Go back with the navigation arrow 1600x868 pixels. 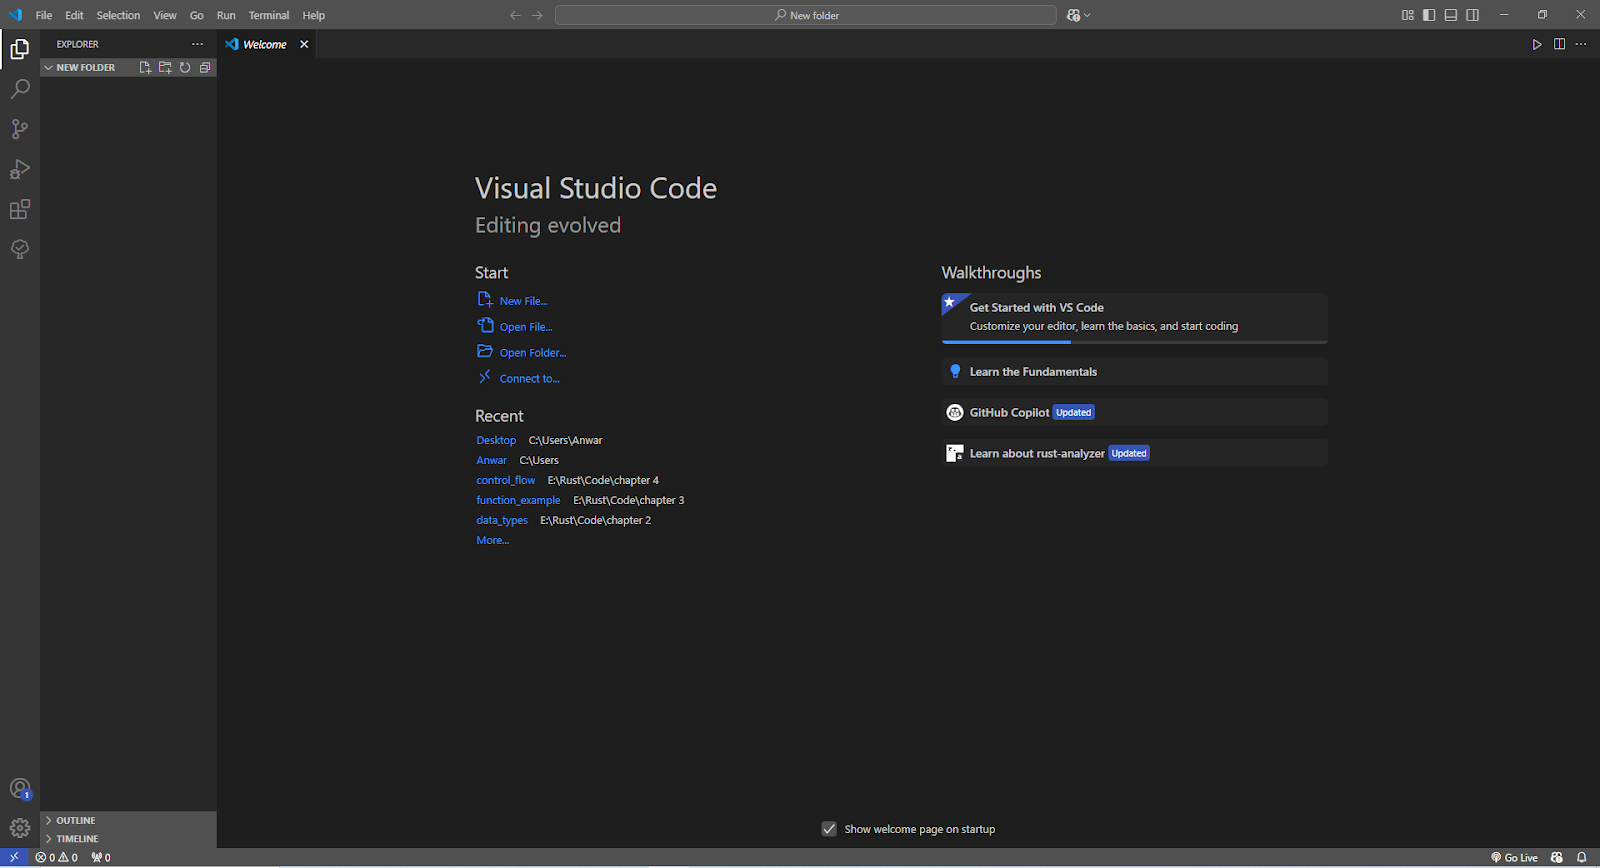(x=515, y=15)
